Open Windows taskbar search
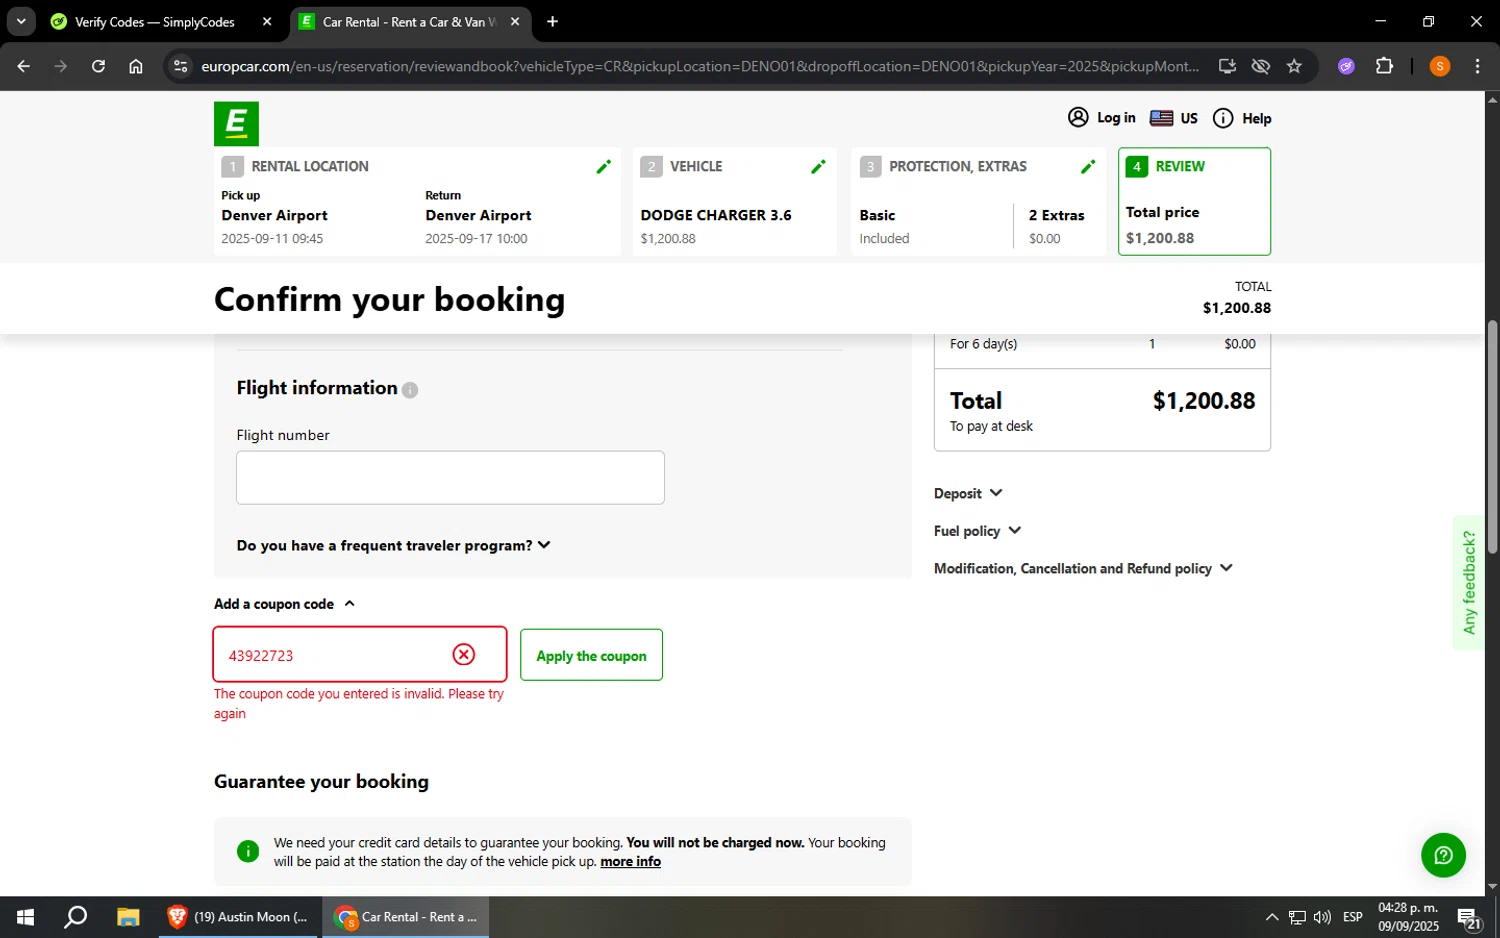 click(x=76, y=917)
